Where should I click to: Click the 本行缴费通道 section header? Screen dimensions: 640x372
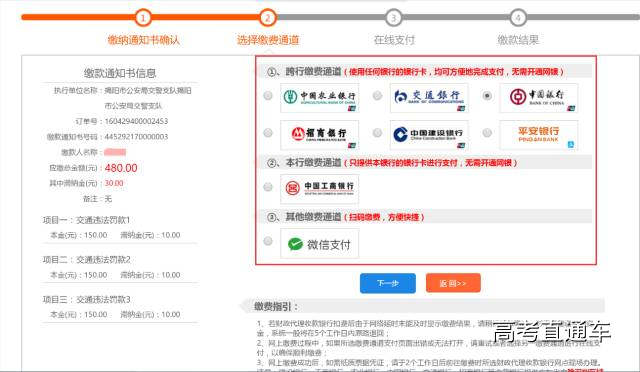click(425, 163)
